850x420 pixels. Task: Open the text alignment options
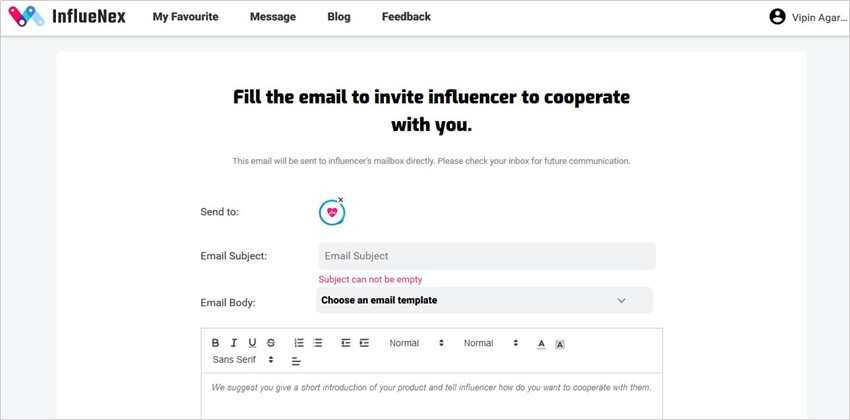click(296, 361)
